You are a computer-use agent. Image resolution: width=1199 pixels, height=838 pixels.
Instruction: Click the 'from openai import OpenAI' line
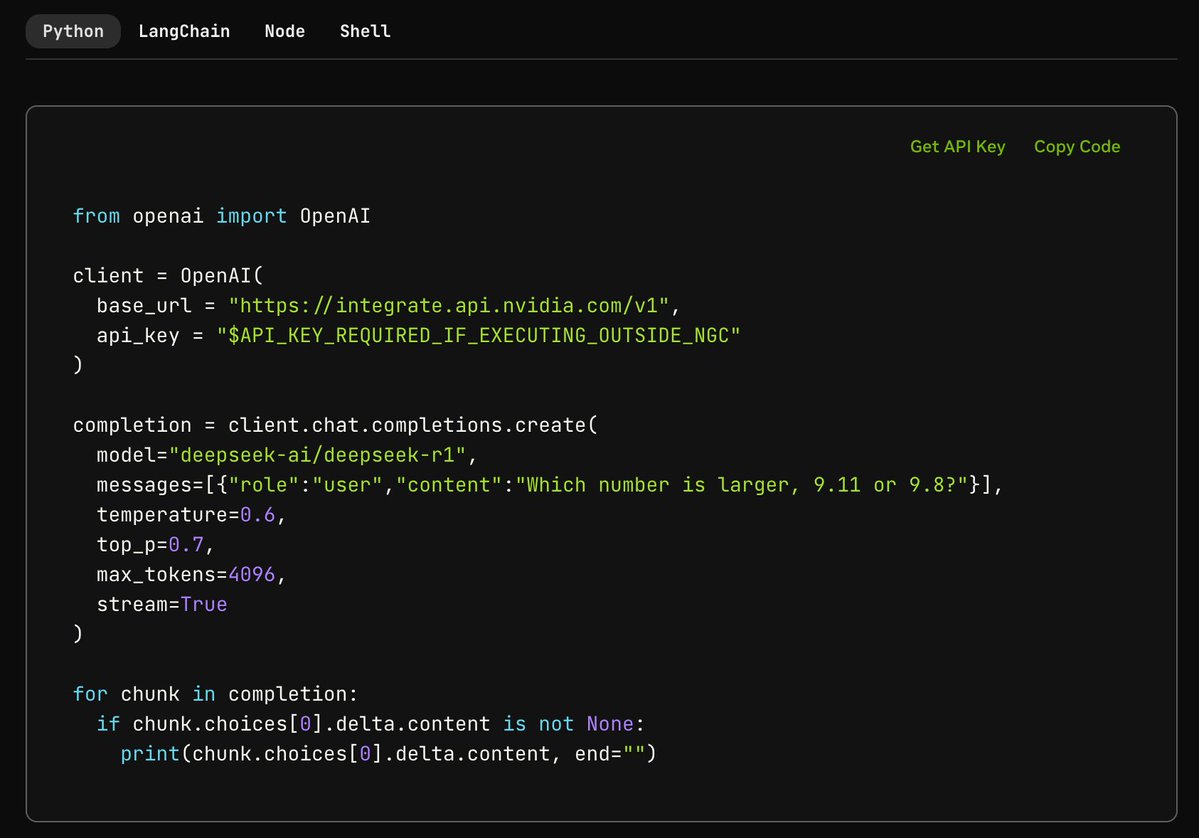pos(222,216)
